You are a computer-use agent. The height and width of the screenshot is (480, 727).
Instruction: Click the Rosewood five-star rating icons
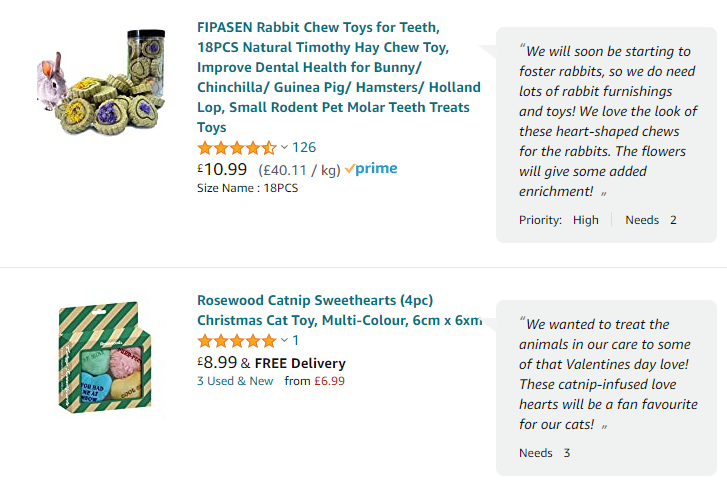pyautogui.click(x=237, y=341)
